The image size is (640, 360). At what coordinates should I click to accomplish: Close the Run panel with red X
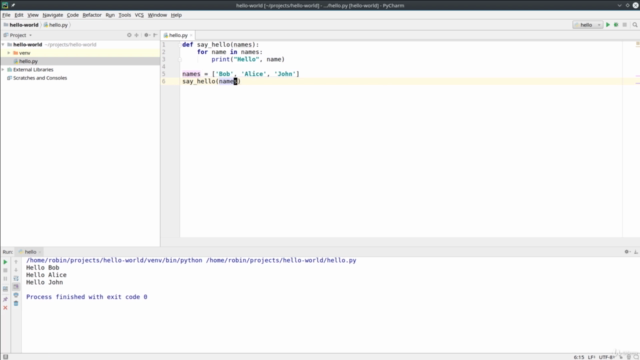tap(5, 308)
